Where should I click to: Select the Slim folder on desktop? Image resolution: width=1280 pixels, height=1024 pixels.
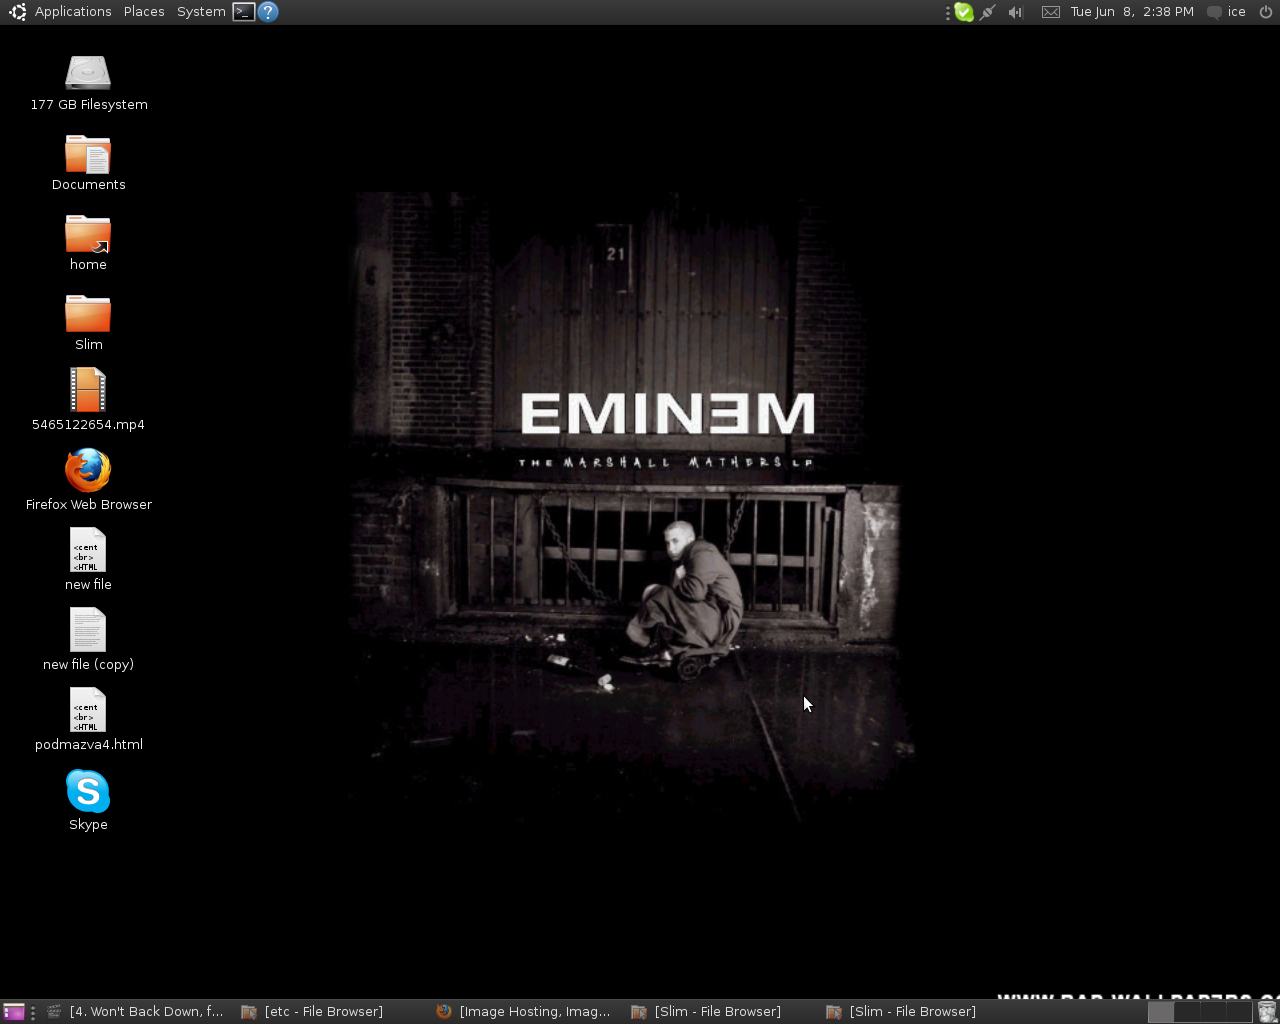tap(88, 313)
